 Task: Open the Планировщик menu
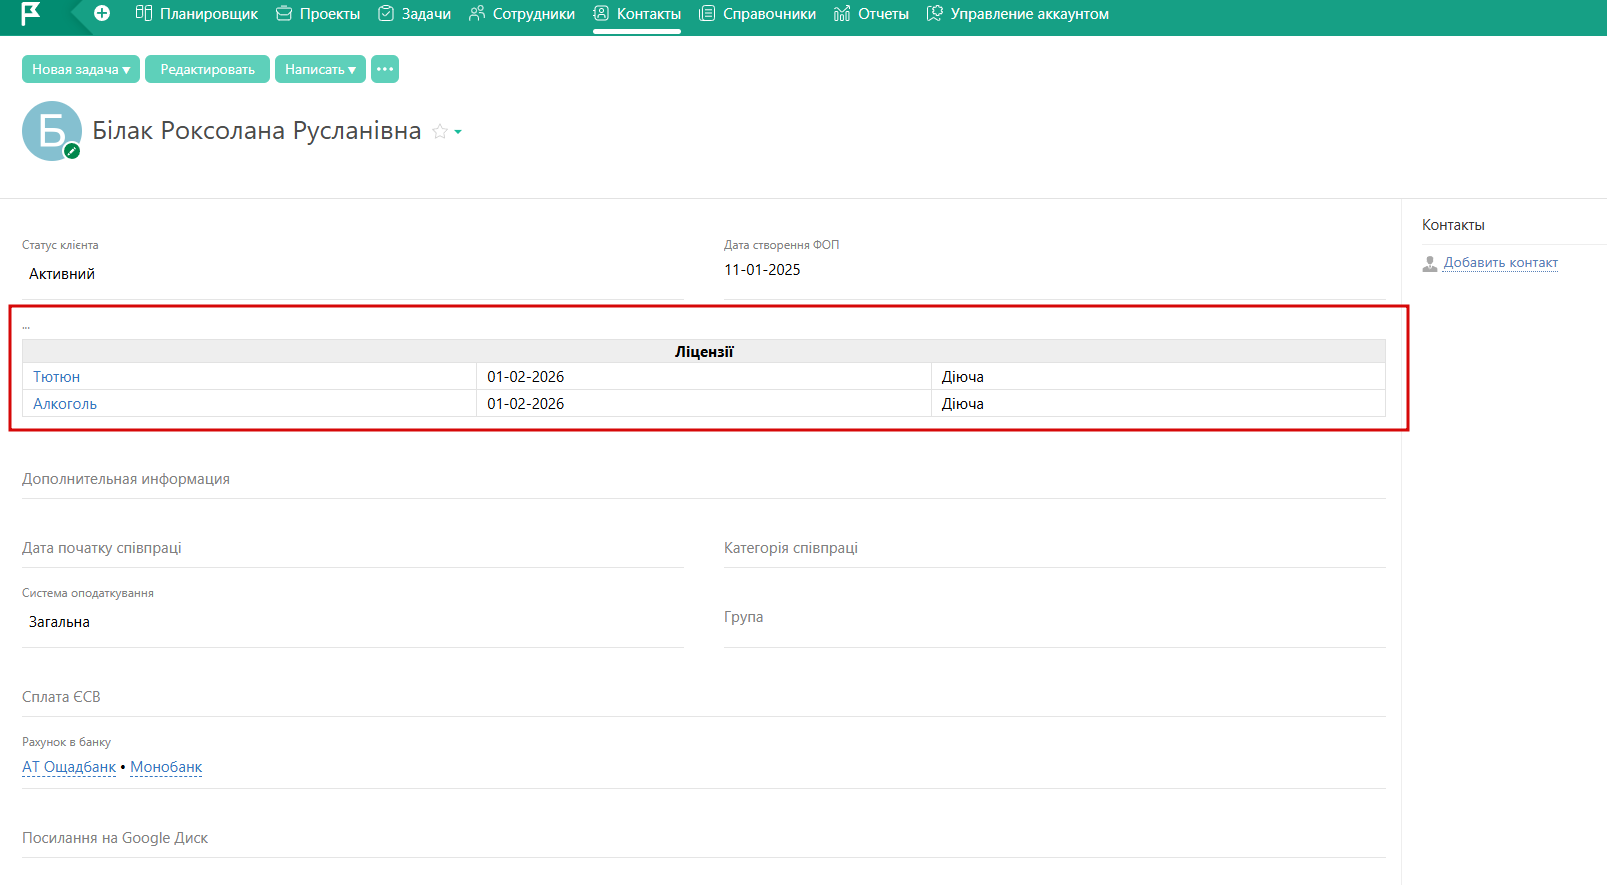point(197,14)
